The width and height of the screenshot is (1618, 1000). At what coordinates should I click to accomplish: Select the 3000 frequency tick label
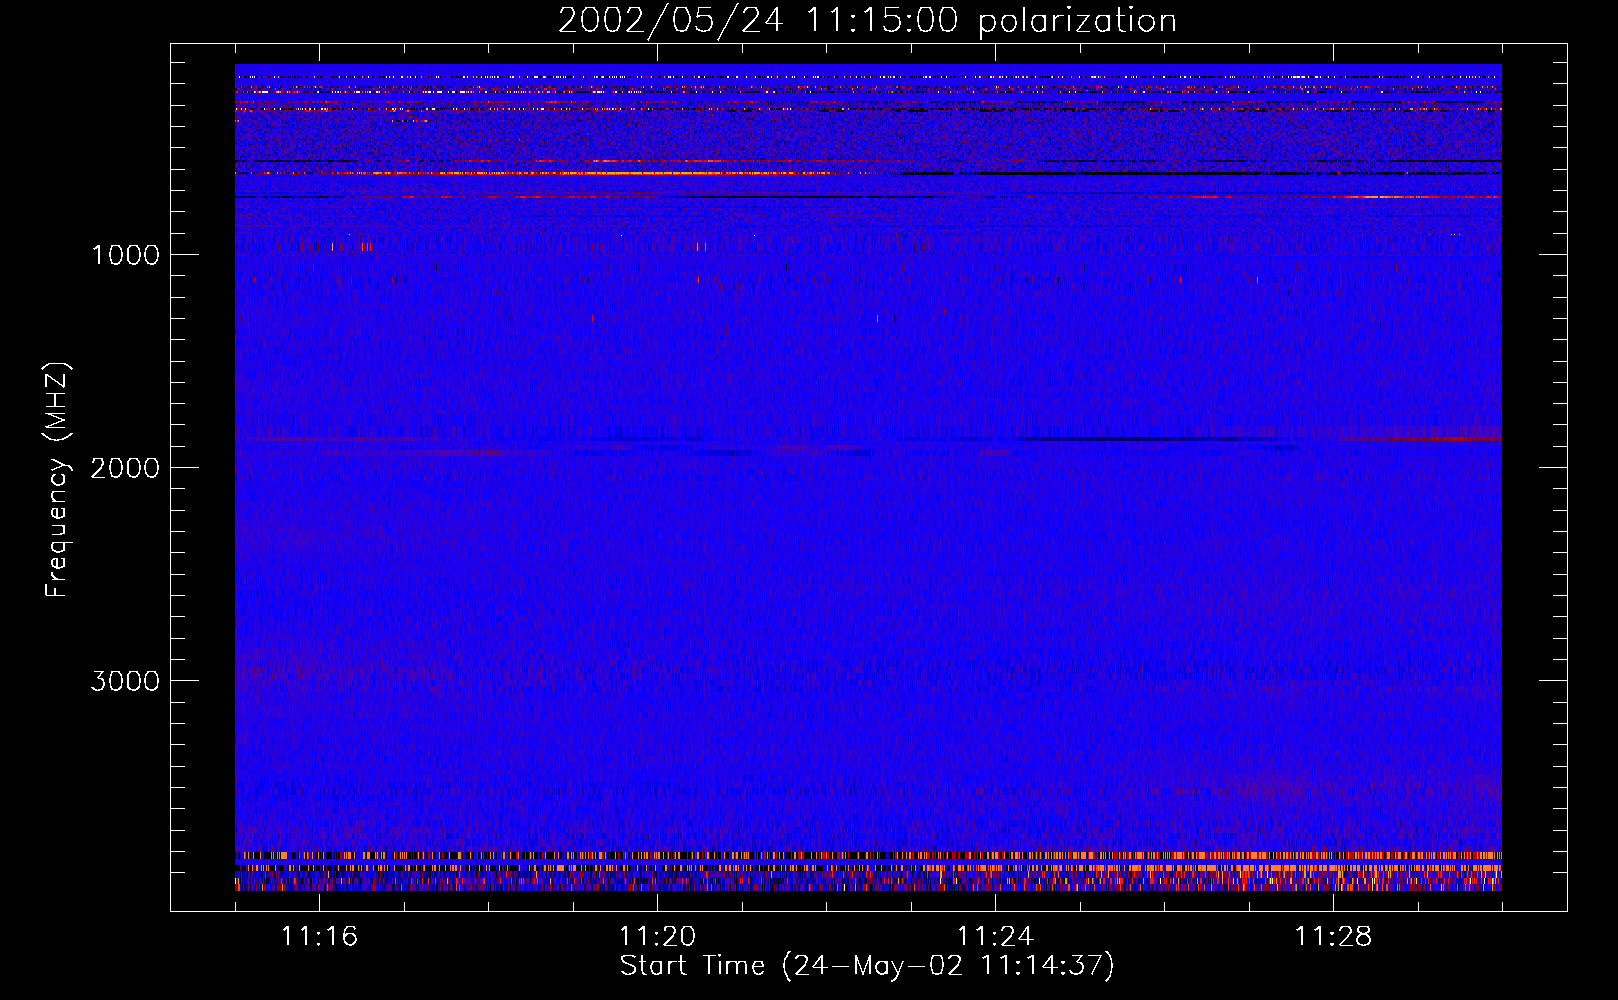tap(125, 681)
